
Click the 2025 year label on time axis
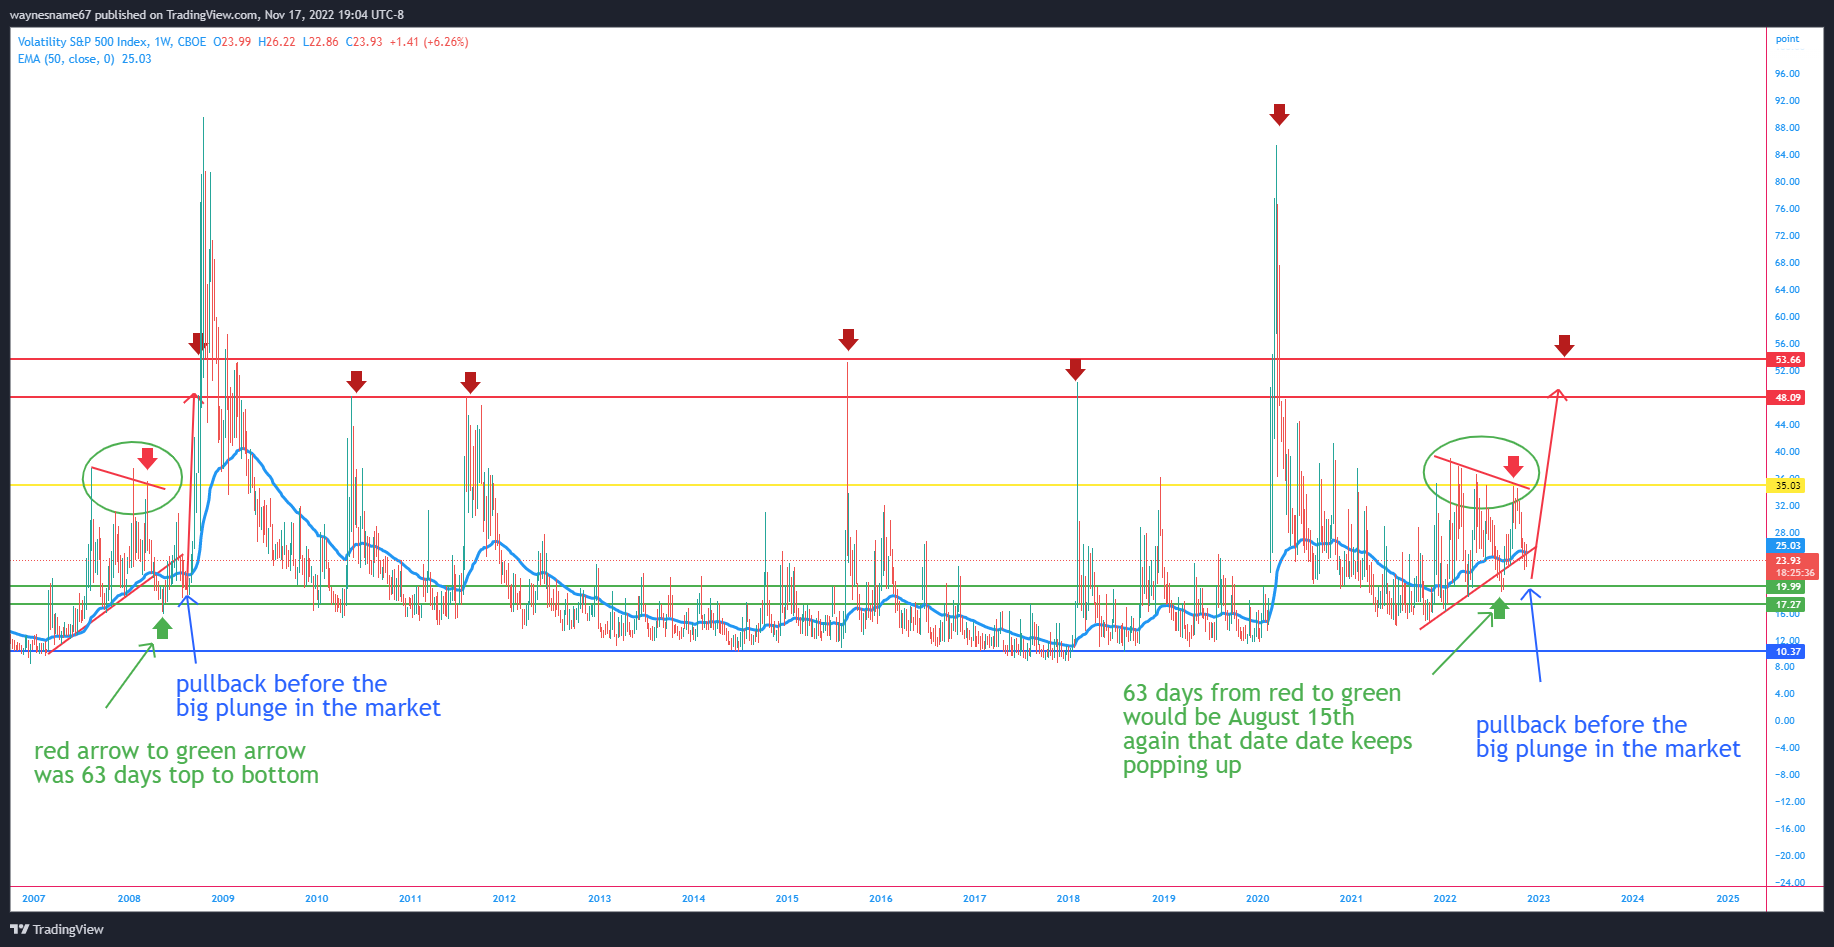(x=1727, y=899)
